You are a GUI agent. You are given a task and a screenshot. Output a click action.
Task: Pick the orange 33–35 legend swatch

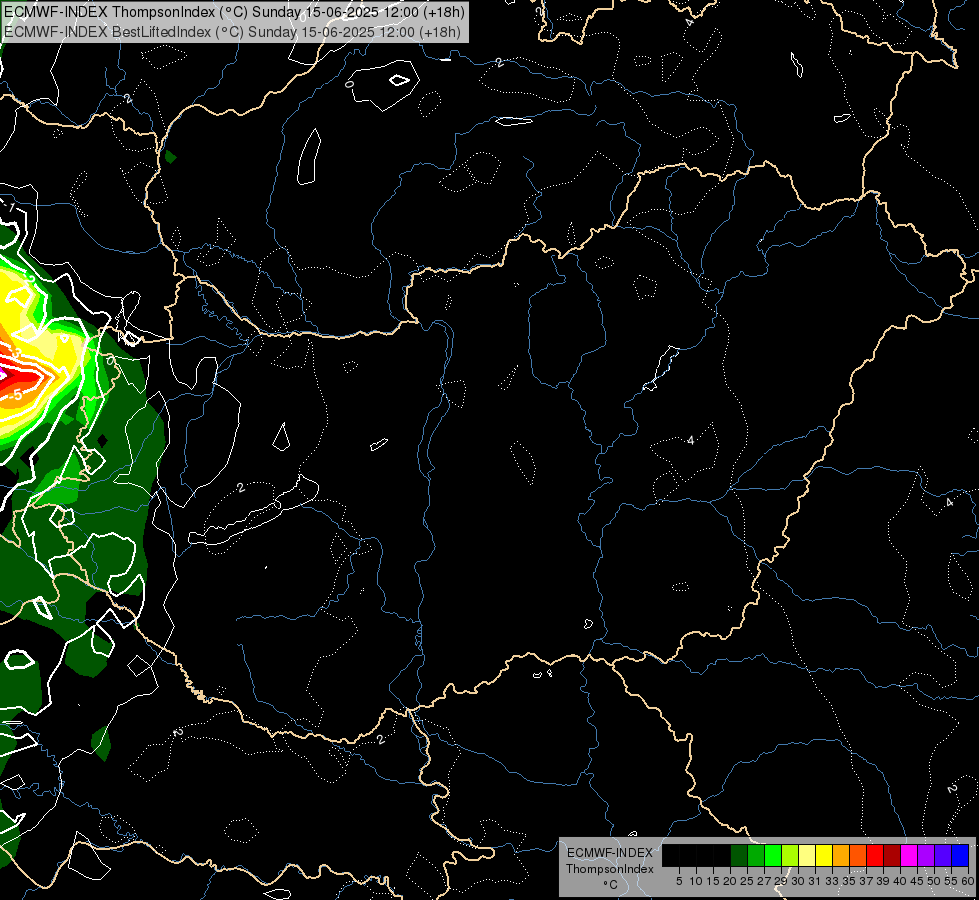pos(841,855)
